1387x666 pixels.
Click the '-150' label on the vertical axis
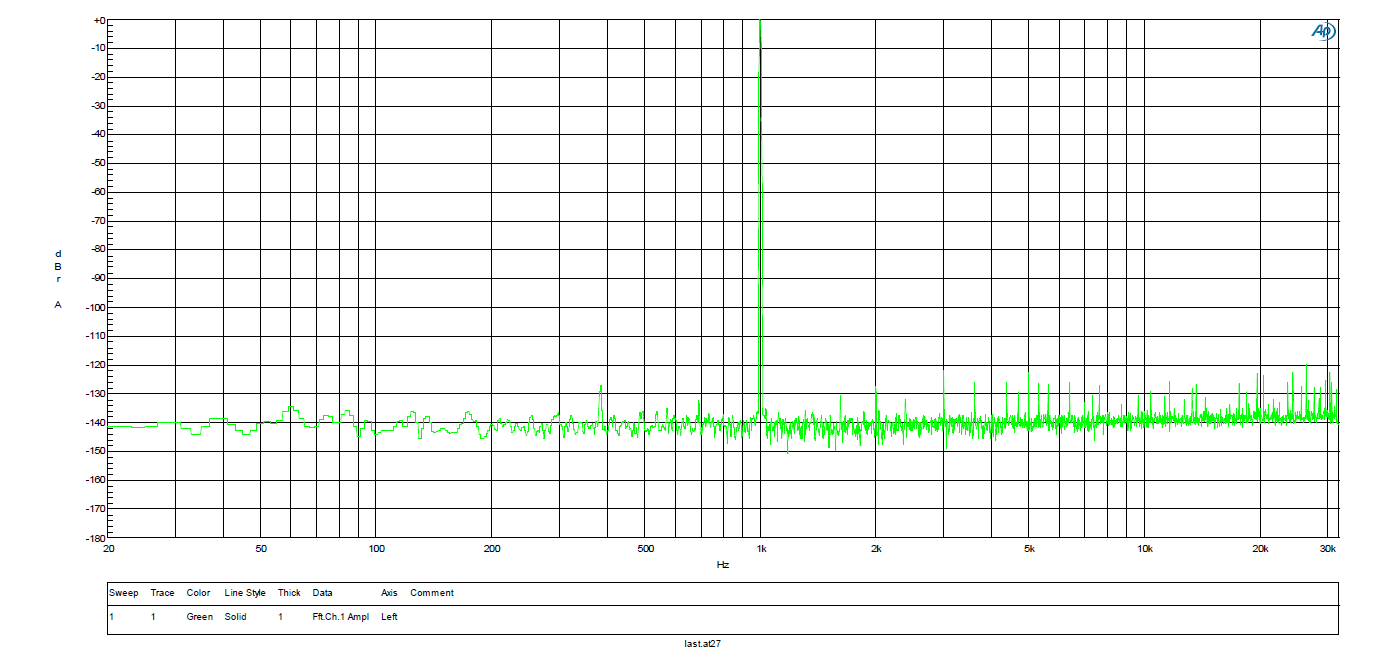pos(96,452)
